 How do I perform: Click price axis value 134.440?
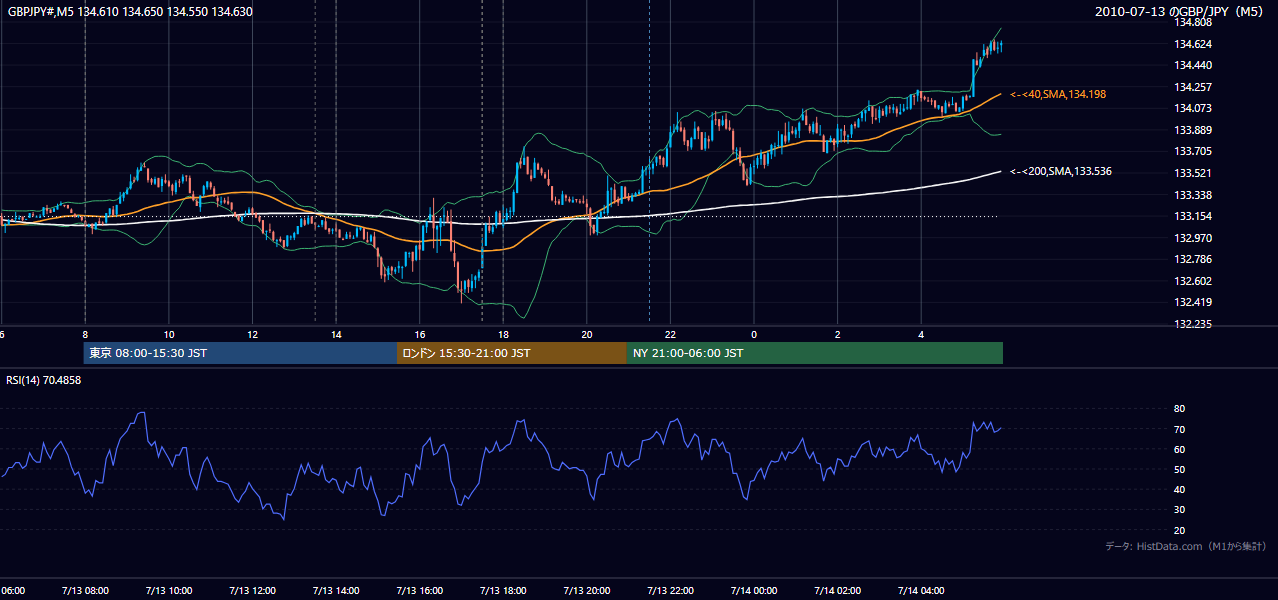(1194, 65)
